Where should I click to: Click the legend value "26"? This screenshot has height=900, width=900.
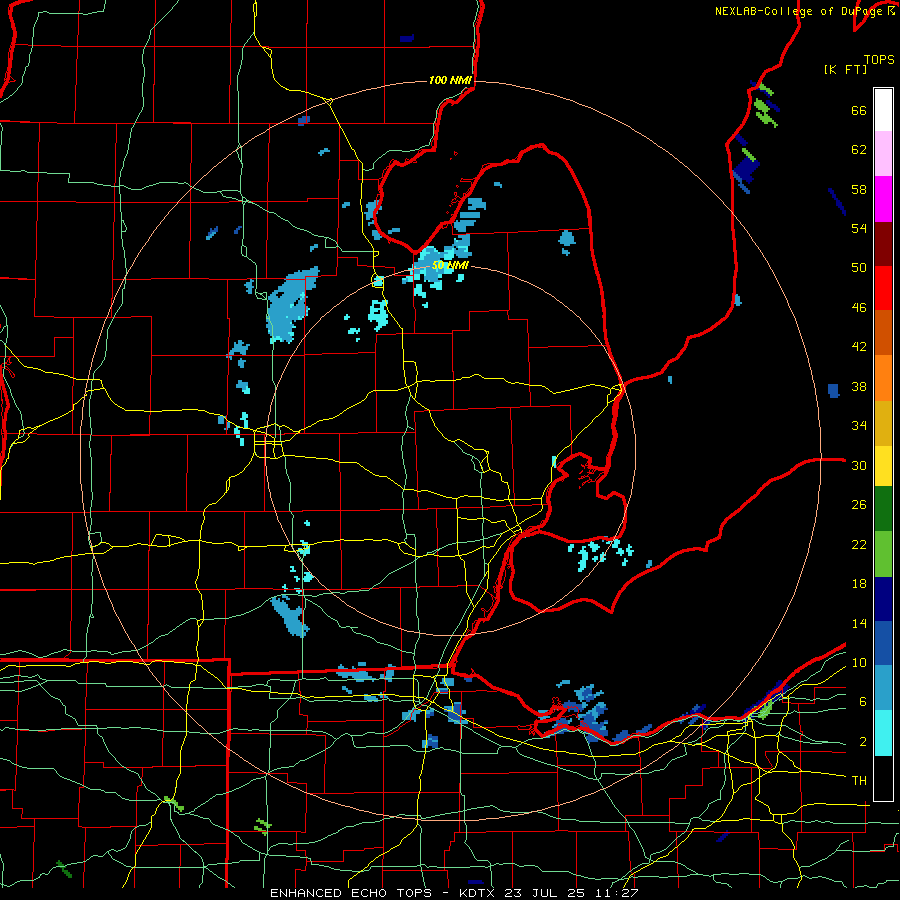coord(859,505)
